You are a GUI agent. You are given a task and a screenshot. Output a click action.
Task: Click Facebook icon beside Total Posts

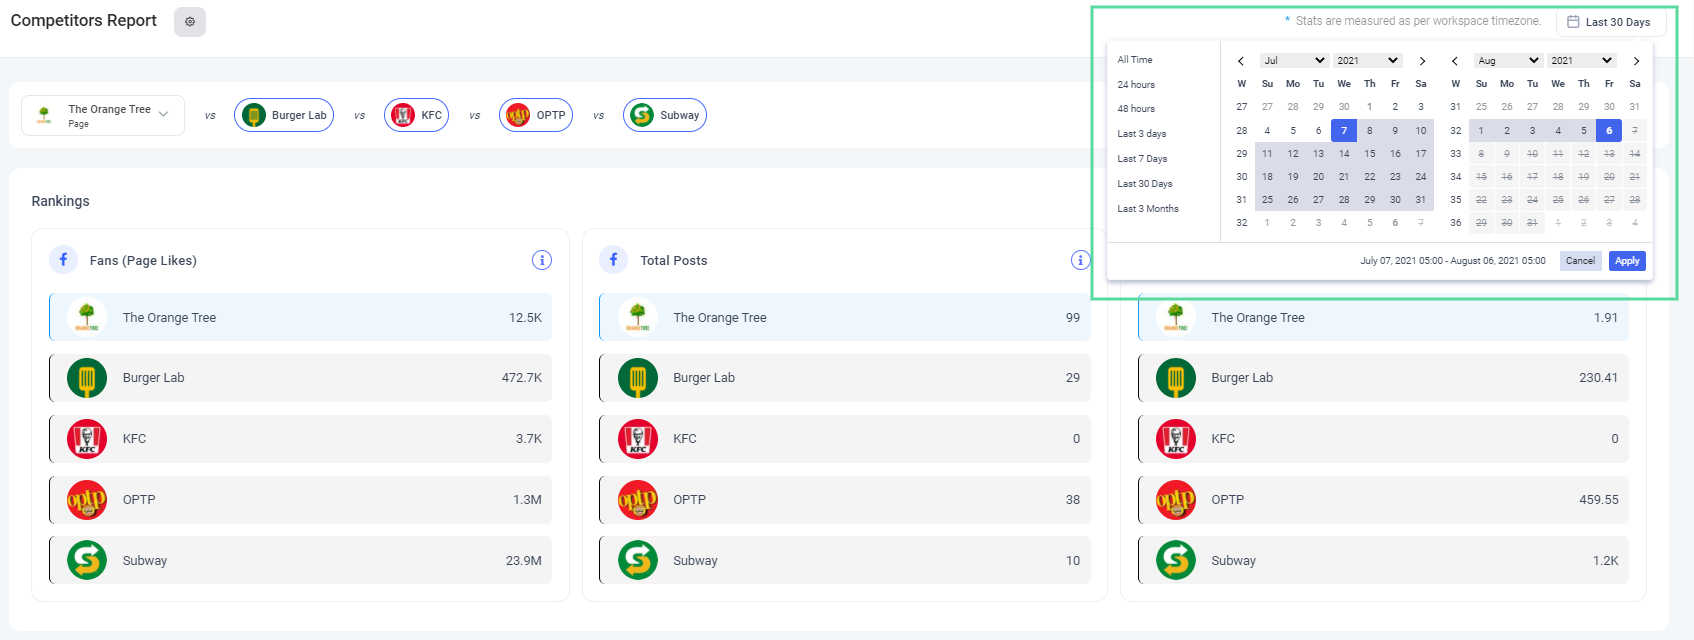(613, 260)
